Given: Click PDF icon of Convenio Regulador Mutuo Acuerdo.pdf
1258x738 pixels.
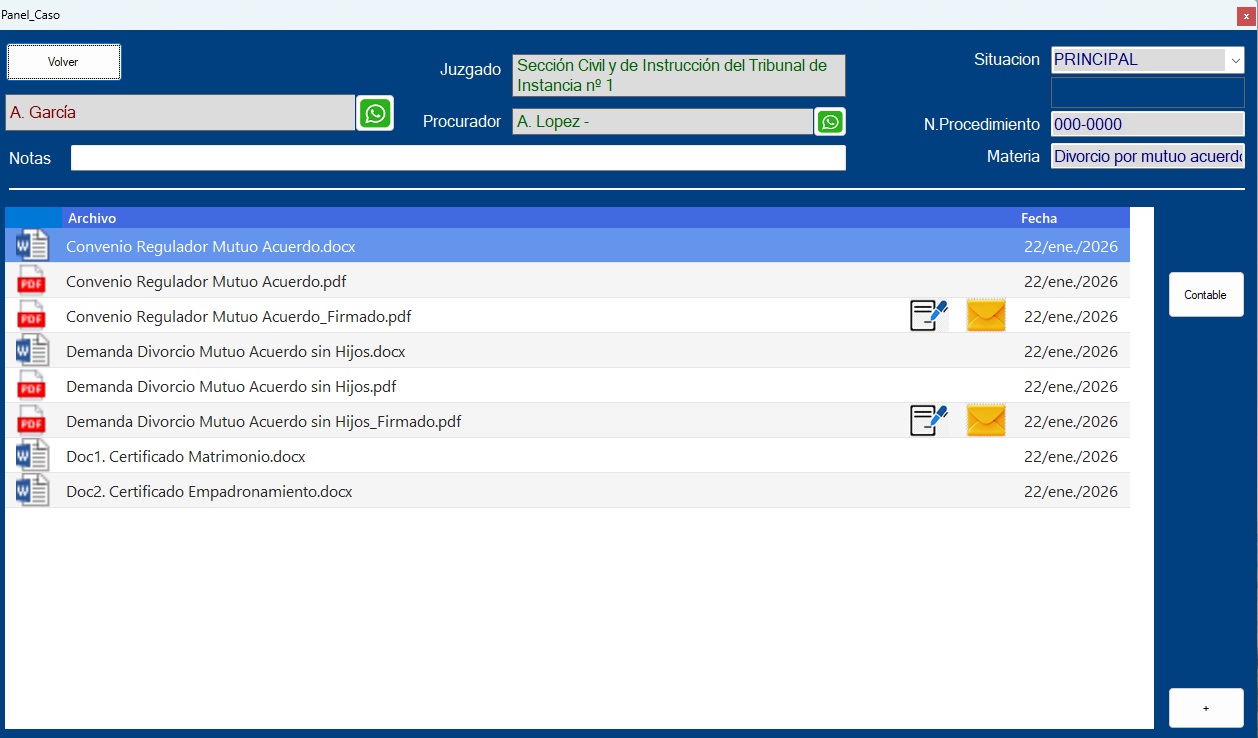Looking at the screenshot, I should tap(32, 281).
